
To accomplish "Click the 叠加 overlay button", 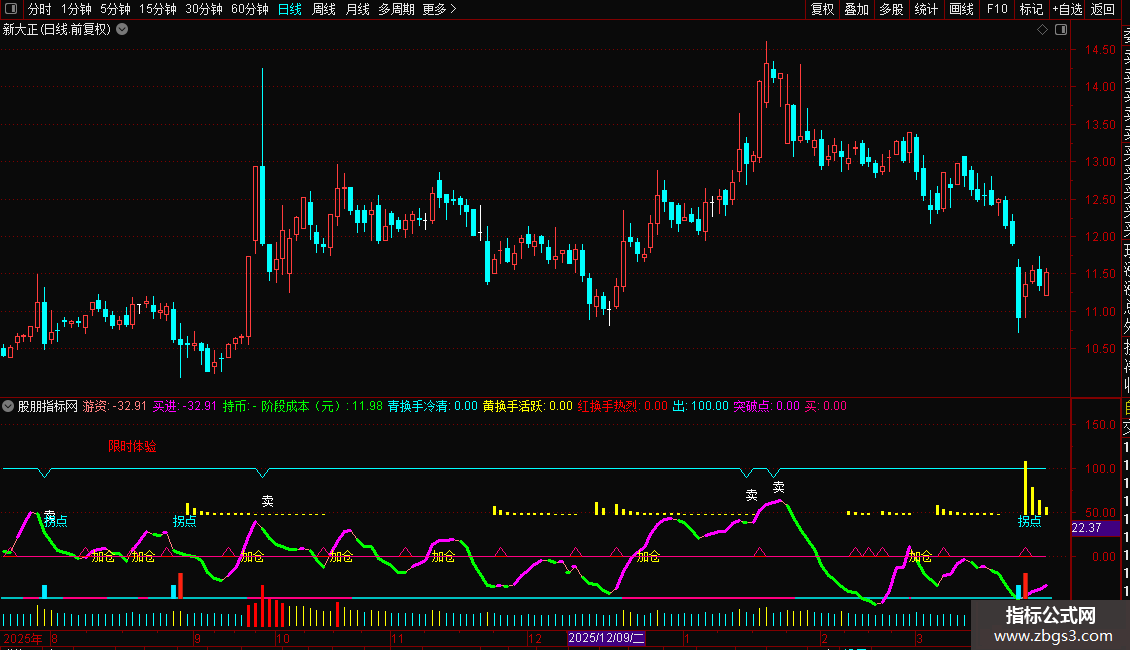I will tap(857, 9).
